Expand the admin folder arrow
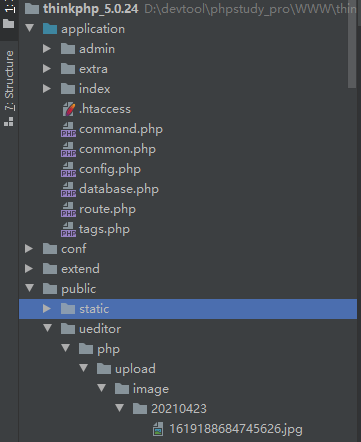 [x=47, y=49]
